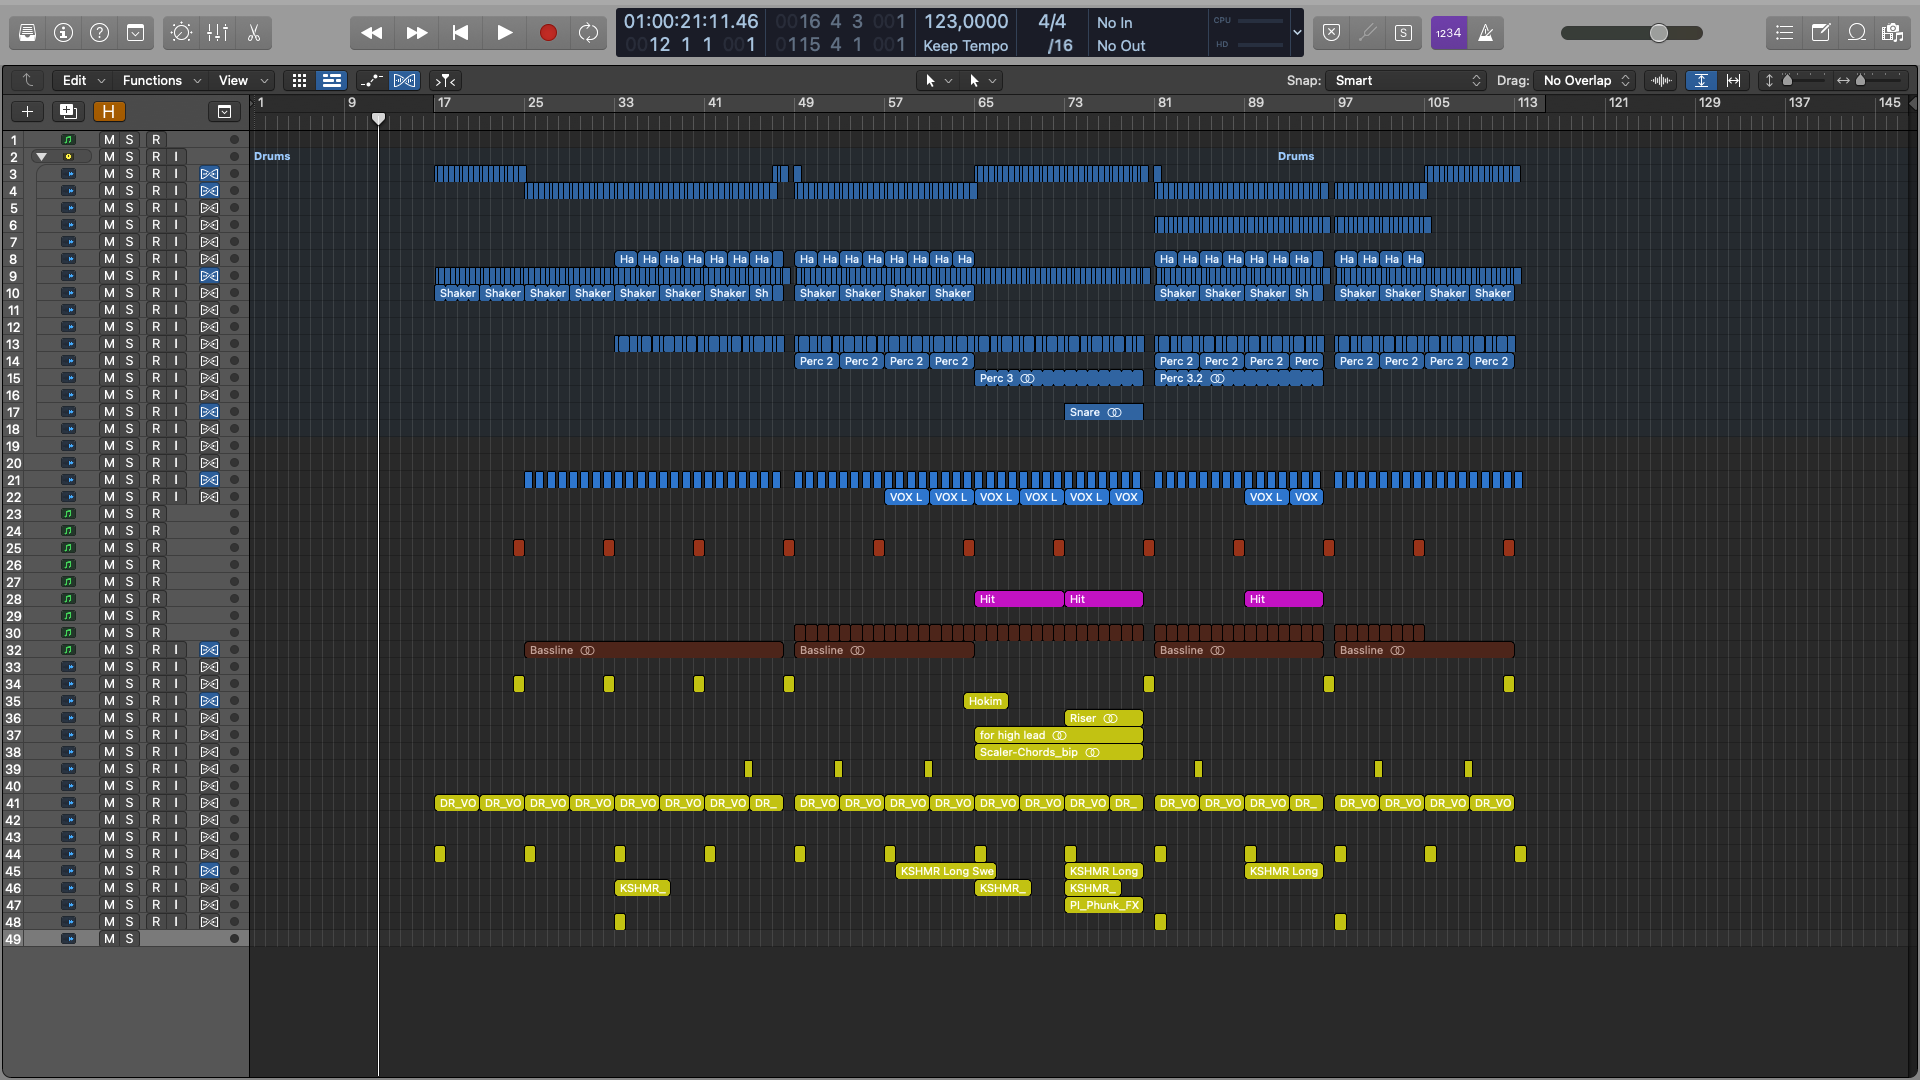This screenshot has height=1080, width=1920.
Task: Select the Hokim region
Action: tap(986, 701)
